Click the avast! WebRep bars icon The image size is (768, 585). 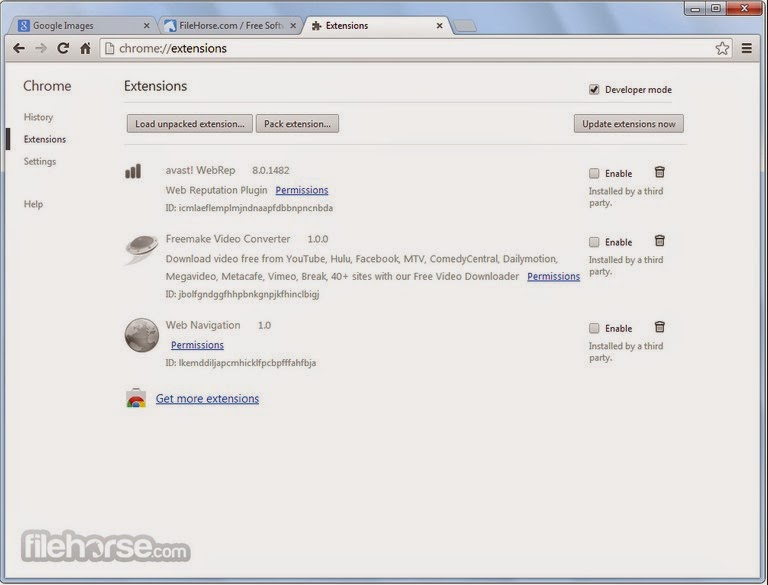[x=133, y=171]
